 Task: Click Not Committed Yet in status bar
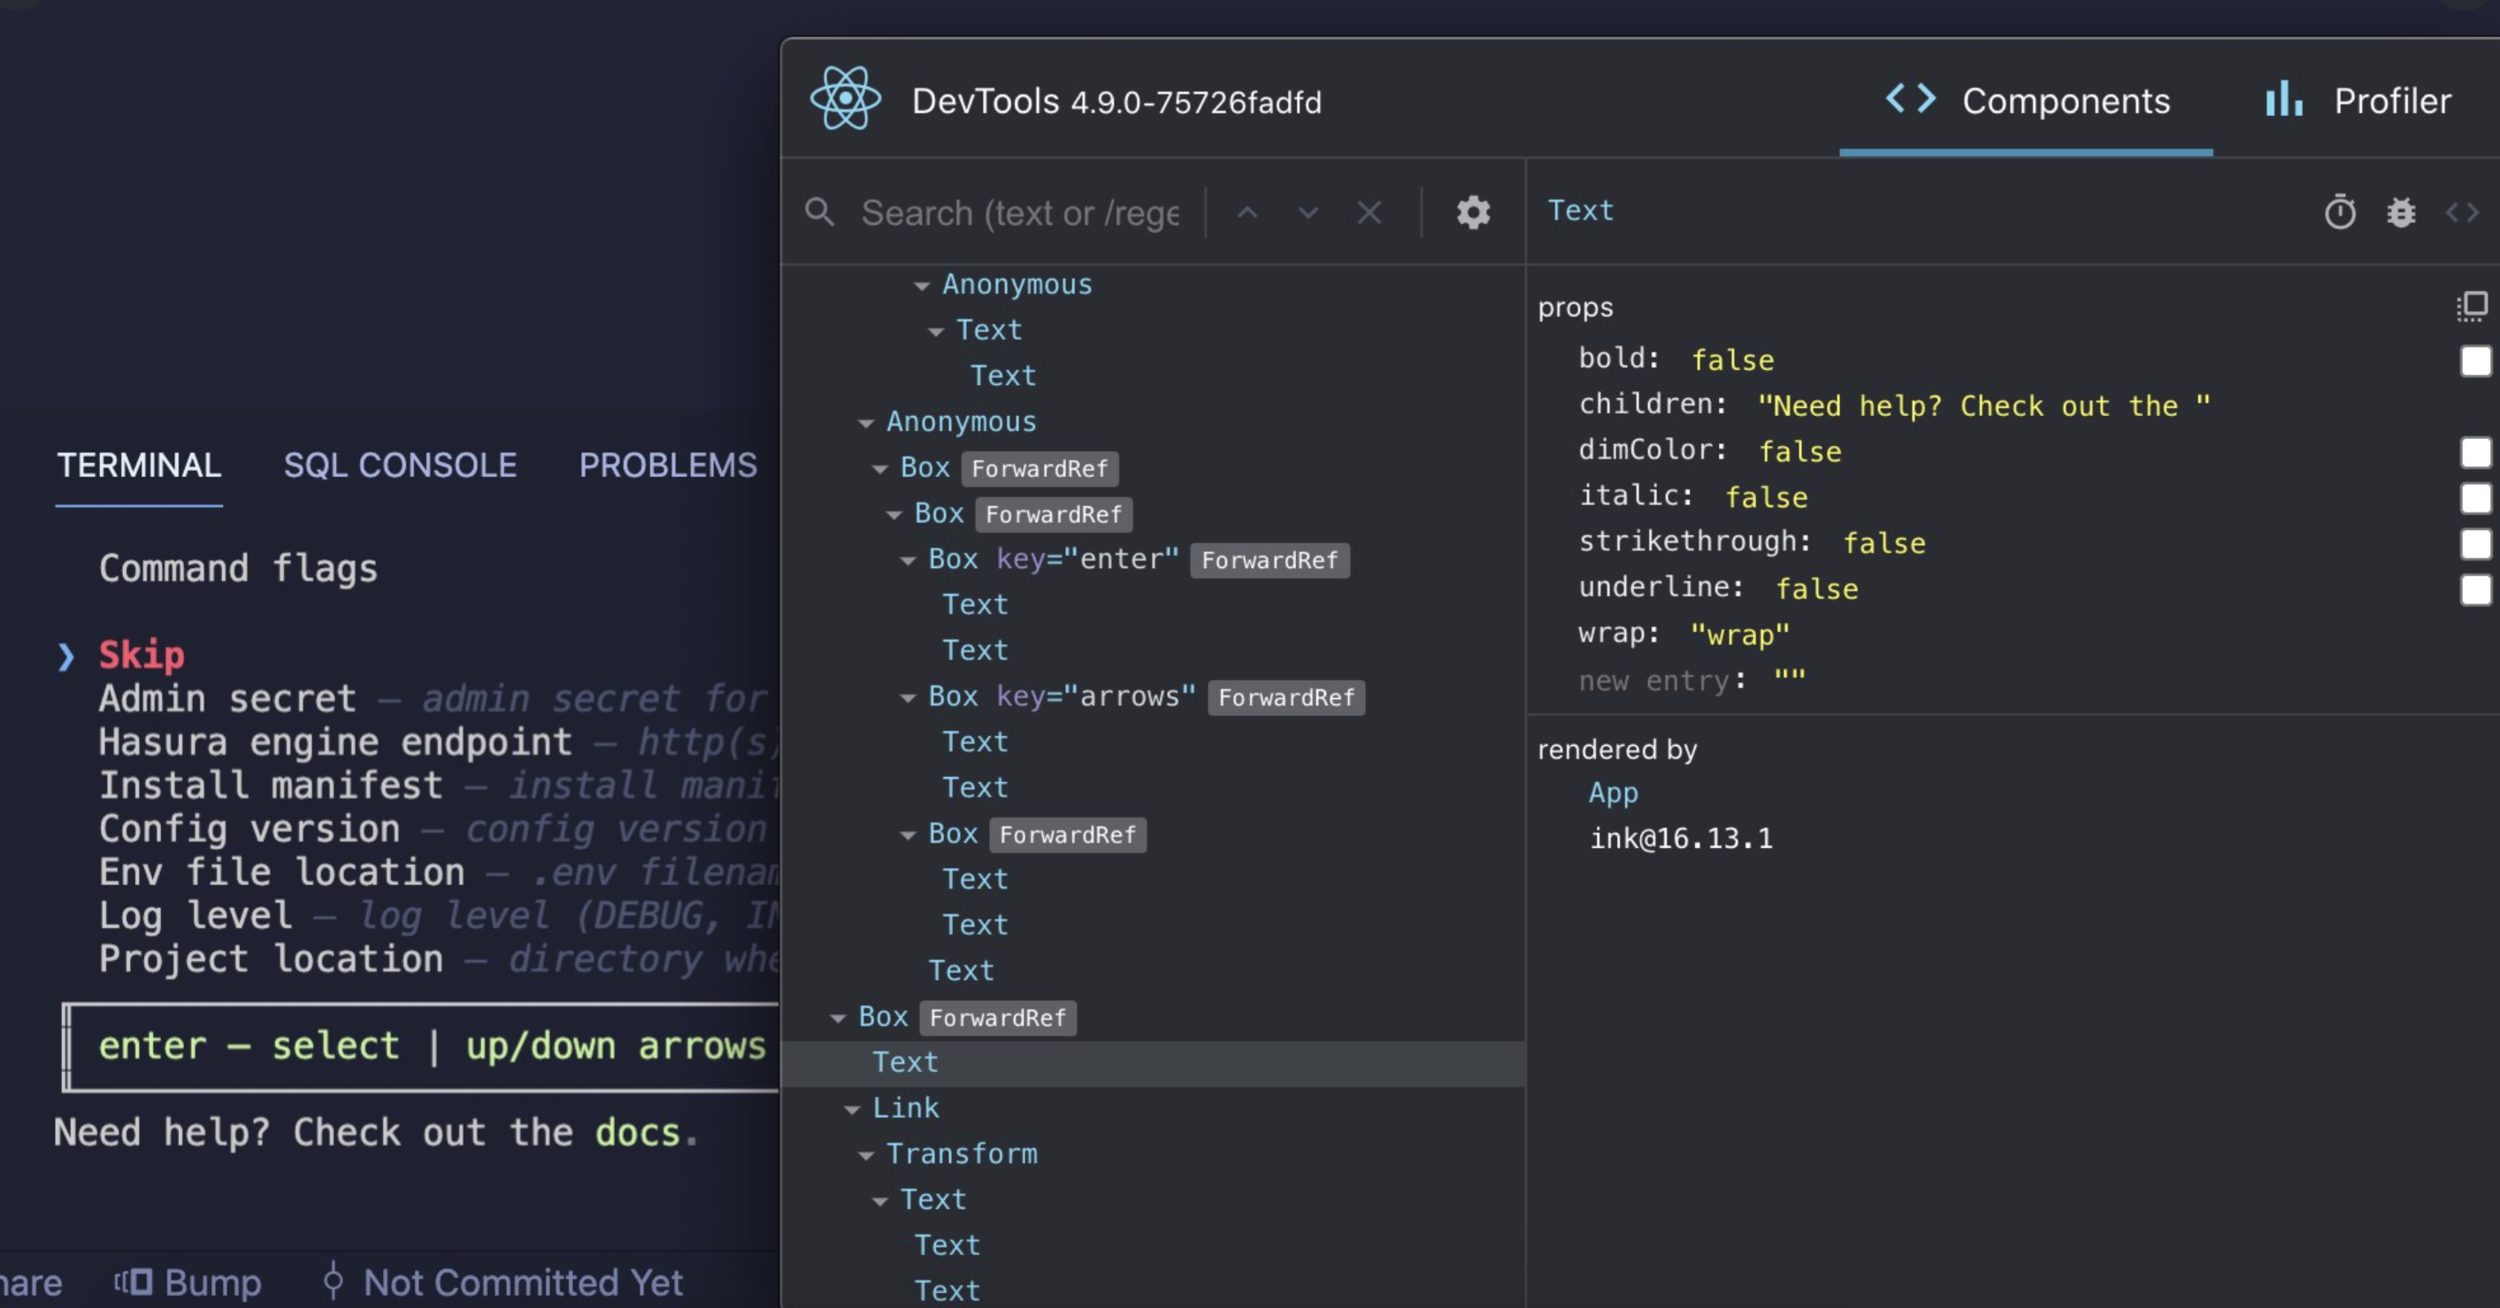pos(522,1282)
